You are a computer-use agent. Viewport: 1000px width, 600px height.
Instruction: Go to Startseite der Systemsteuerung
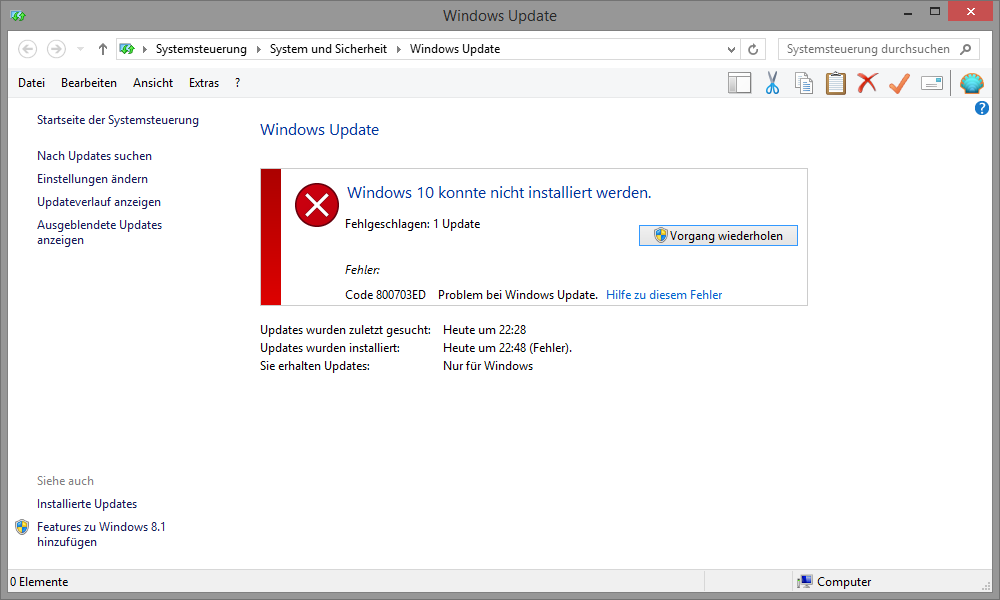pos(118,120)
